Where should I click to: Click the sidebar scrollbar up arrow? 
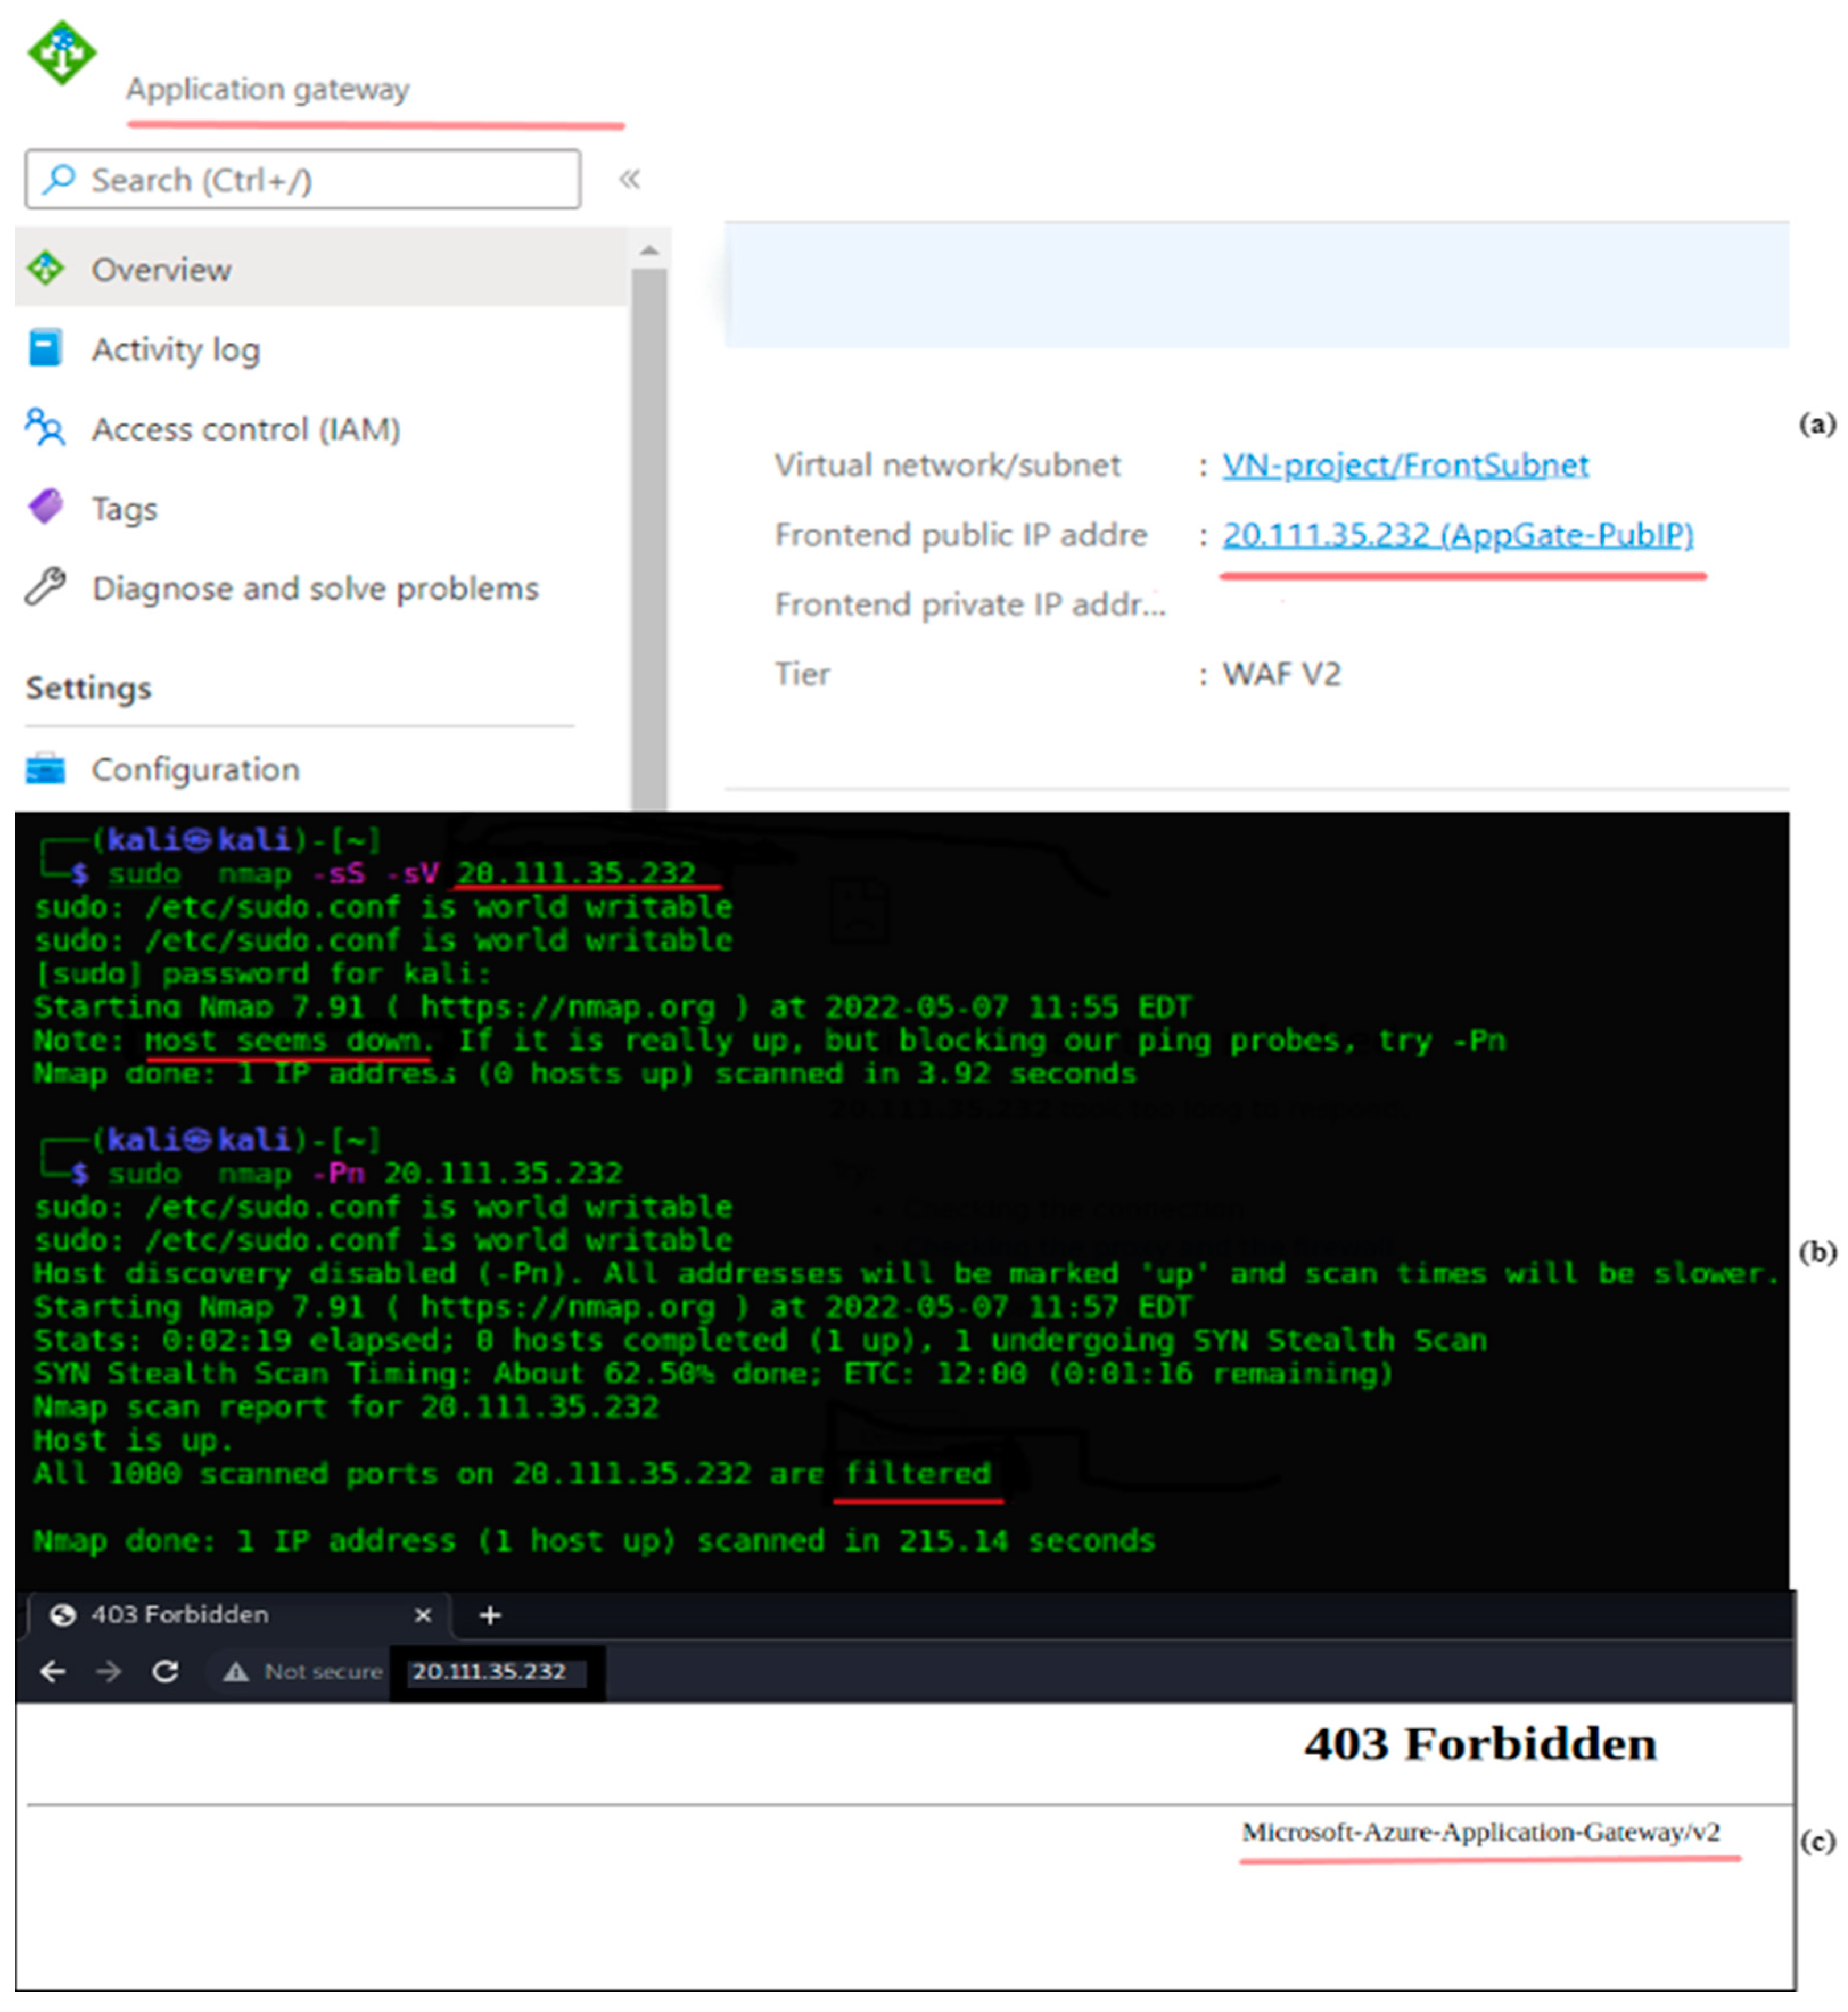tap(649, 250)
